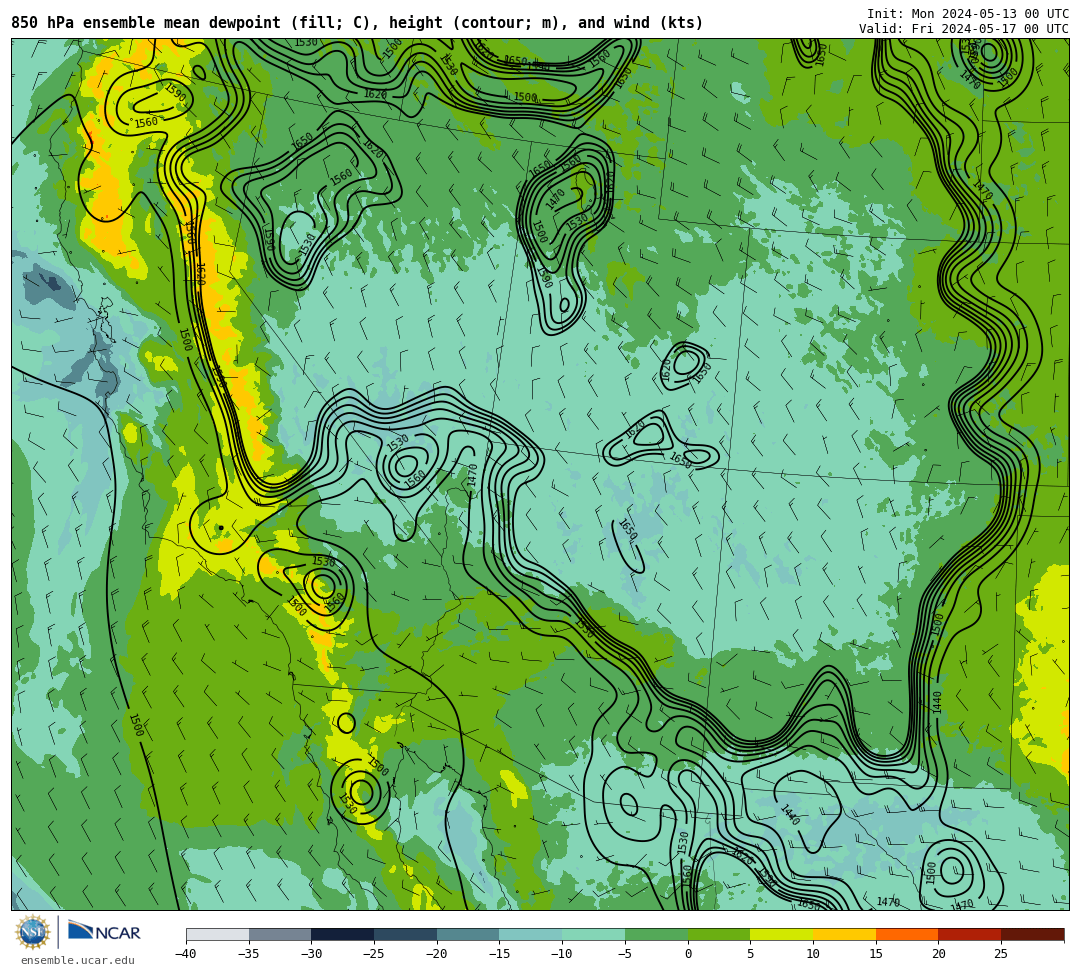The image size is (1080, 973).
Task: Pick the orange 15 to 20 colorbar segment
Action: coord(906,934)
